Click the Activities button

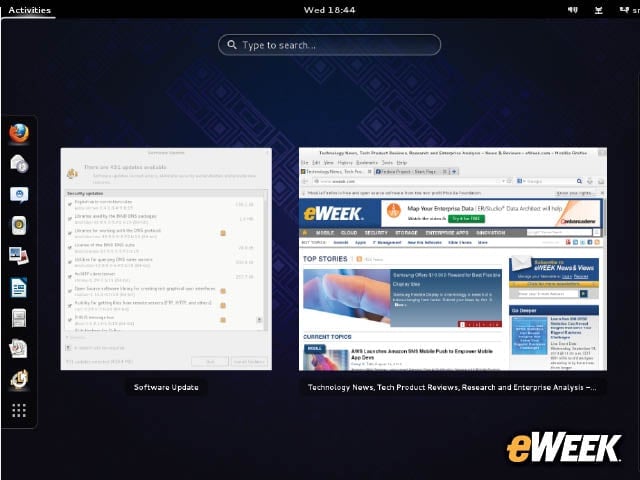point(29,10)
